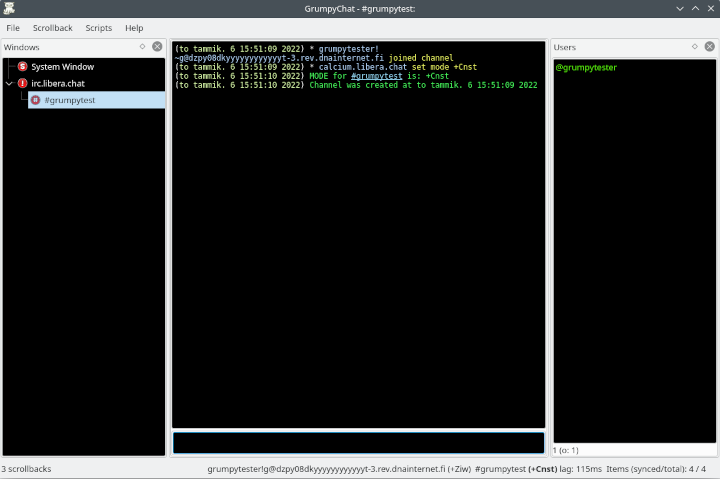Open the Help menu
The height and width of the screenshot is (479, 720).
point(134,28)
